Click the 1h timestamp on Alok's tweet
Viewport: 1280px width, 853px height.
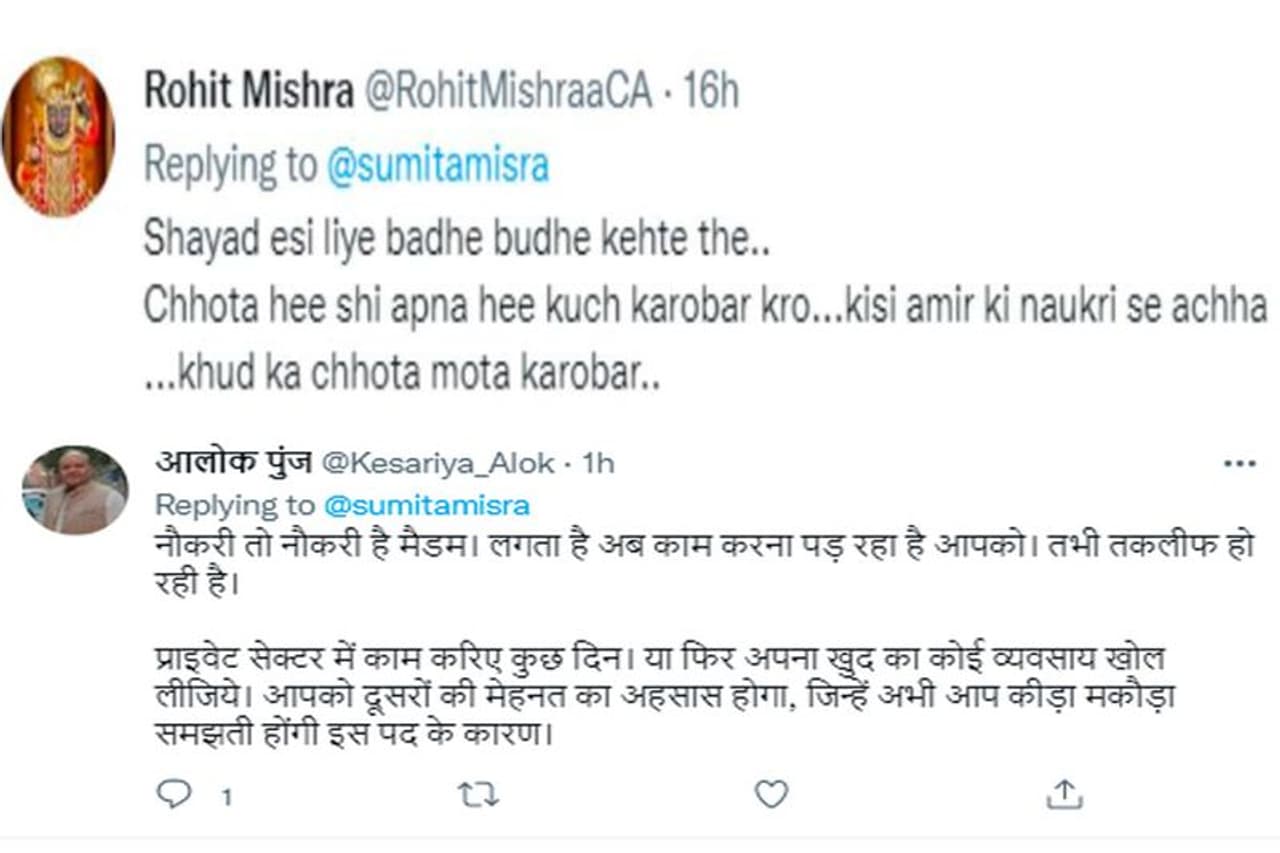[597, 463]
